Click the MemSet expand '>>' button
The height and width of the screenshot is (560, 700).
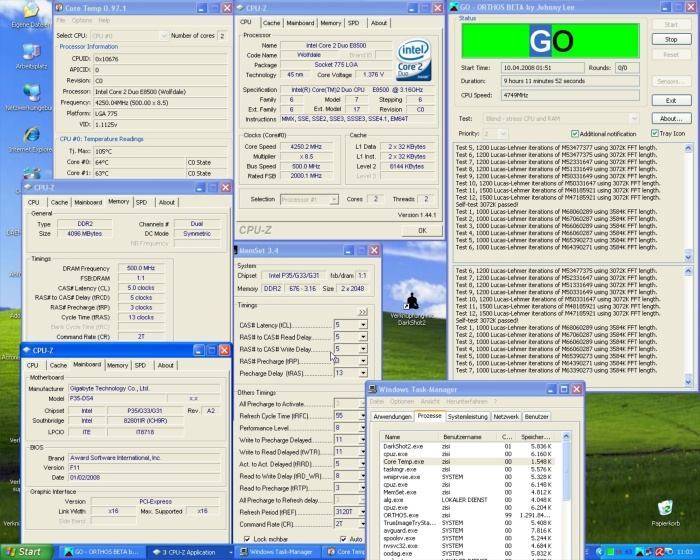[363, 312]
